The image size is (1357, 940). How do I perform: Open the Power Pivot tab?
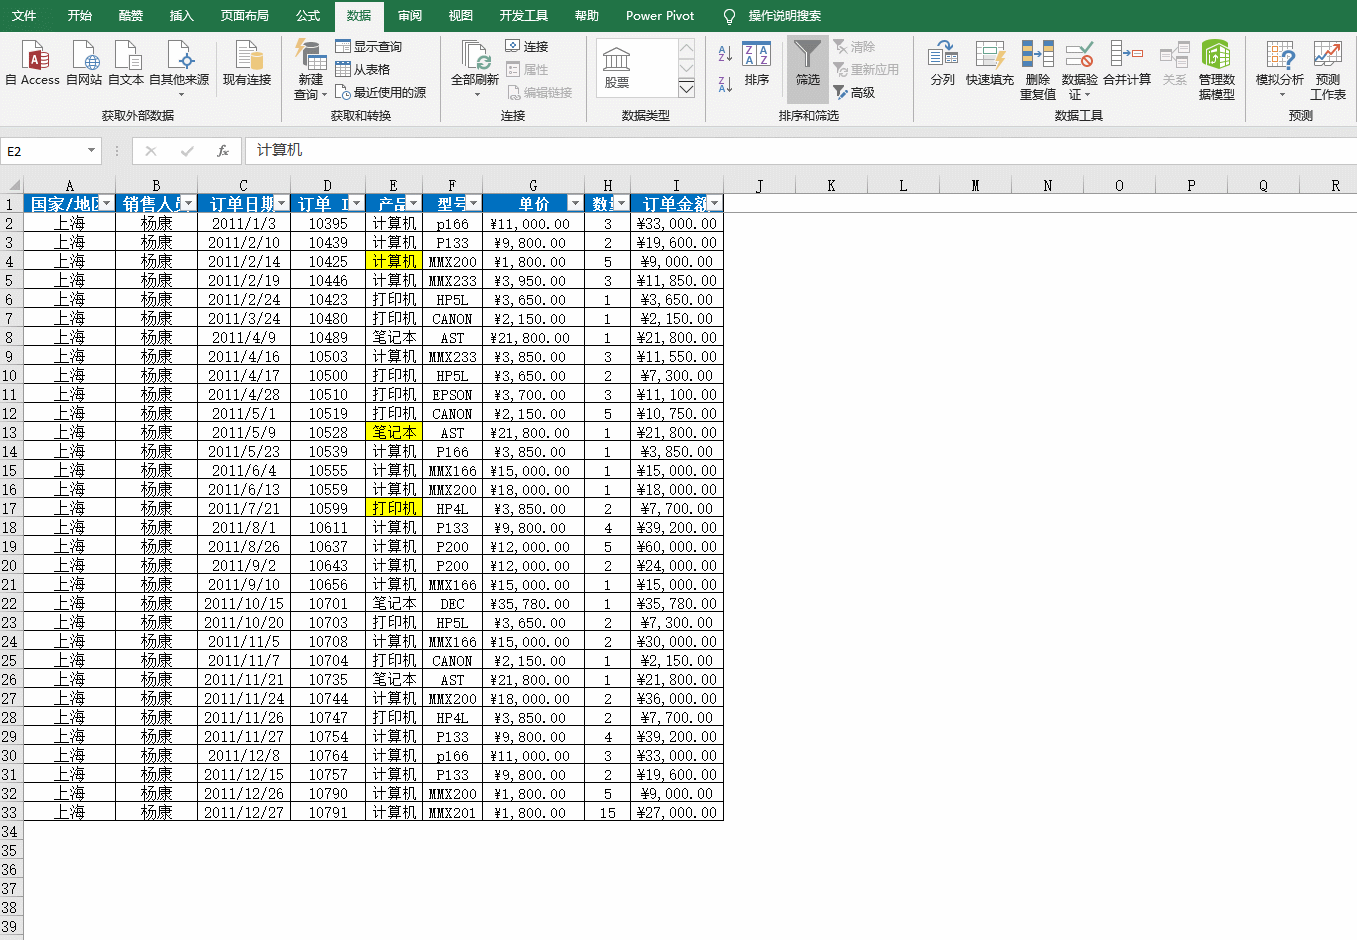[659, 15]
